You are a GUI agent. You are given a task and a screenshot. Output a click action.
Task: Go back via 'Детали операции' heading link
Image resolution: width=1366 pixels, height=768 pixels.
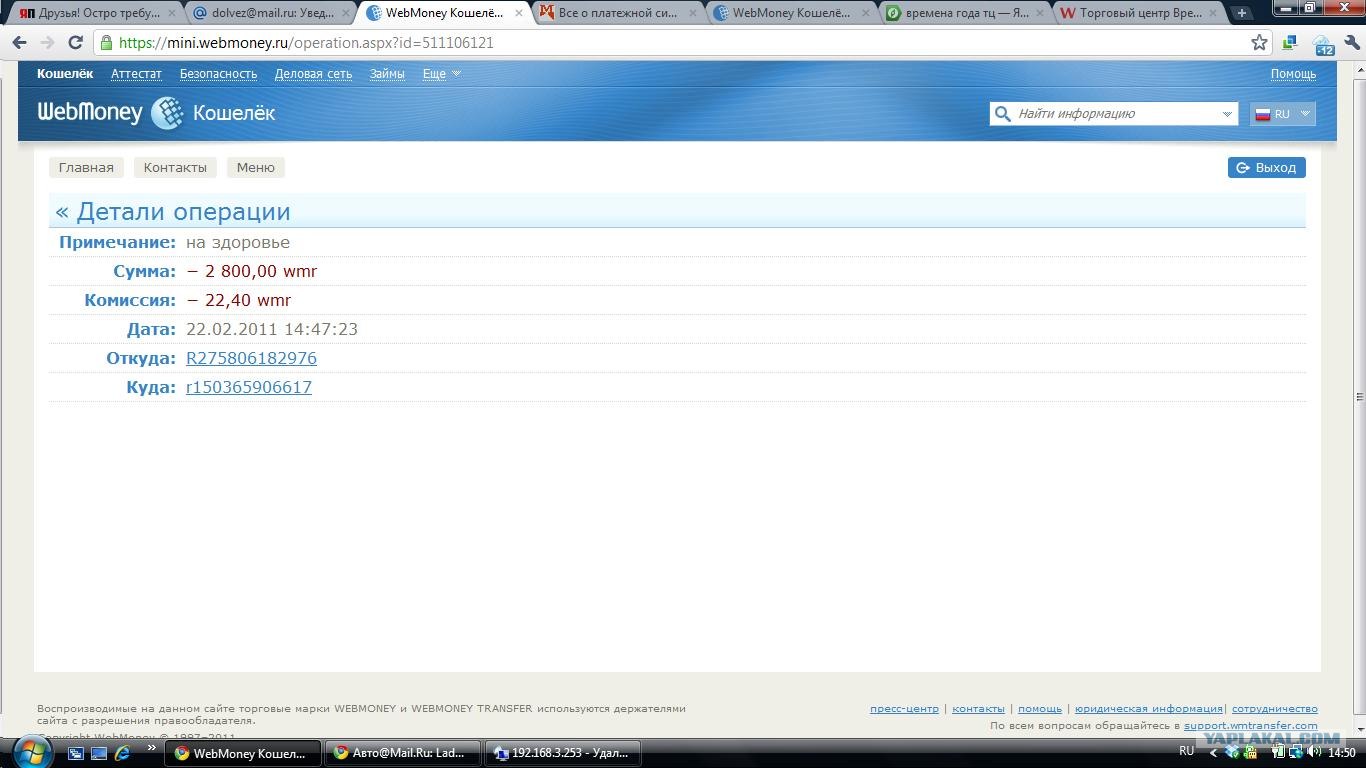click(173, 212)
